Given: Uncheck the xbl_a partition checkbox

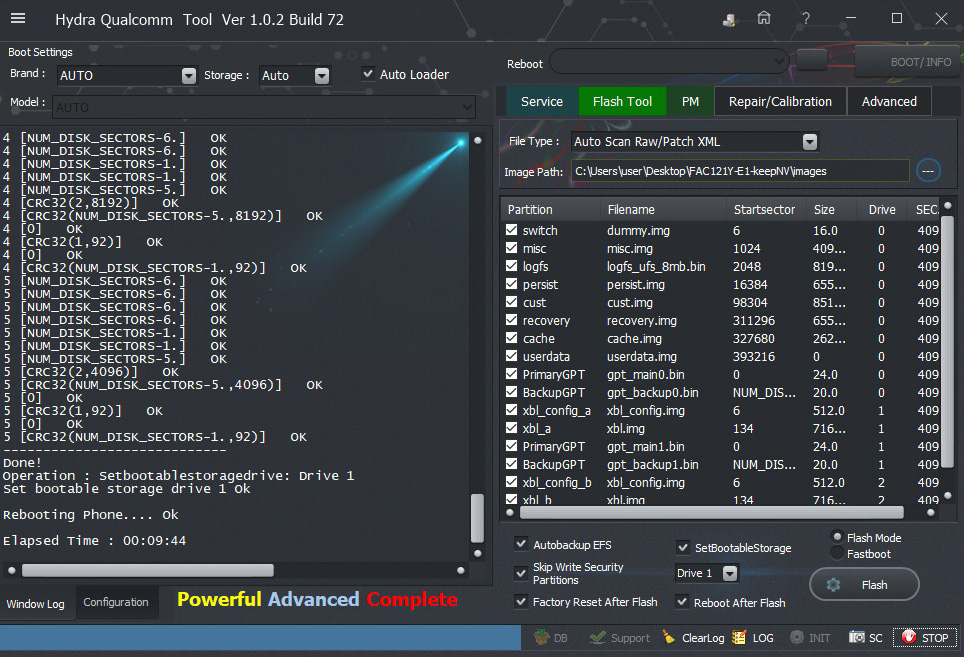Looking at the screenshot, I should [512, 428].
